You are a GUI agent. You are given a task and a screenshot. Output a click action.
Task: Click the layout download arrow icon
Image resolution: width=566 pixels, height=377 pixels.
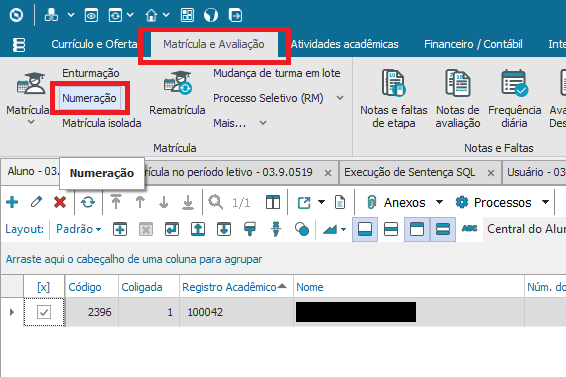[x=224, y=229]
